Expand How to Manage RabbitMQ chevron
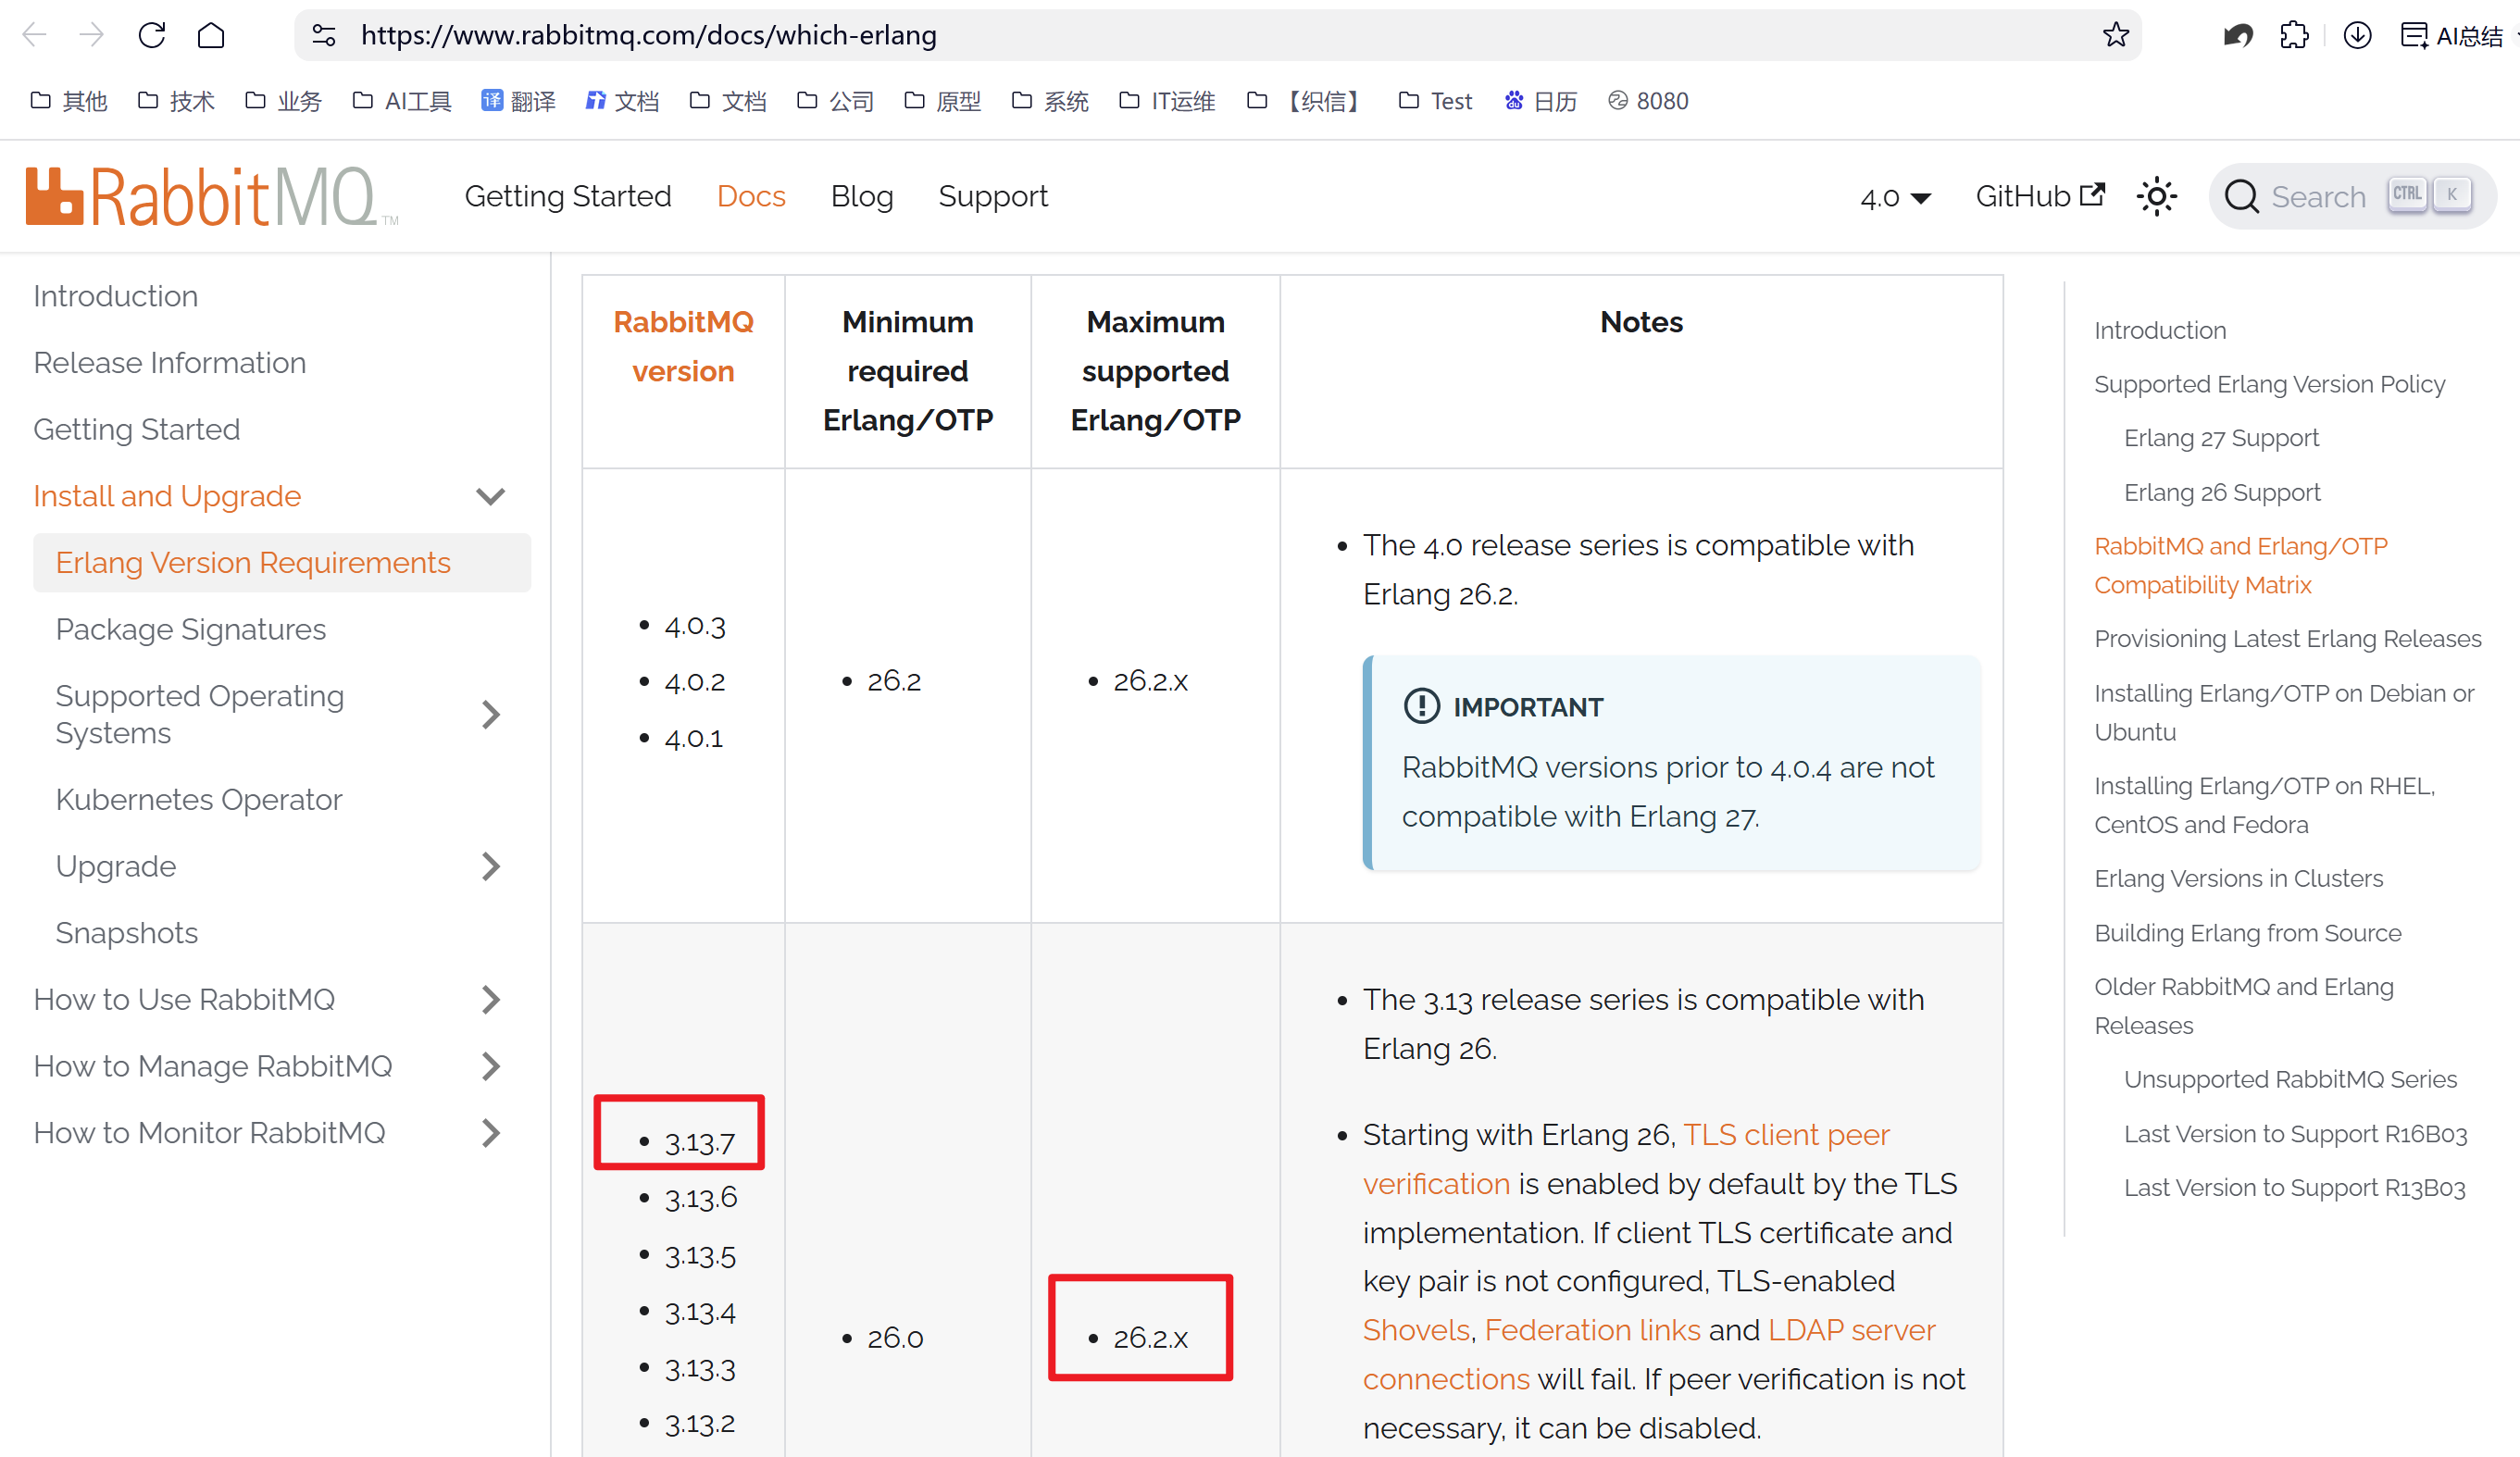The height and width of the screenshot is (1457, 2520). 490,1066
